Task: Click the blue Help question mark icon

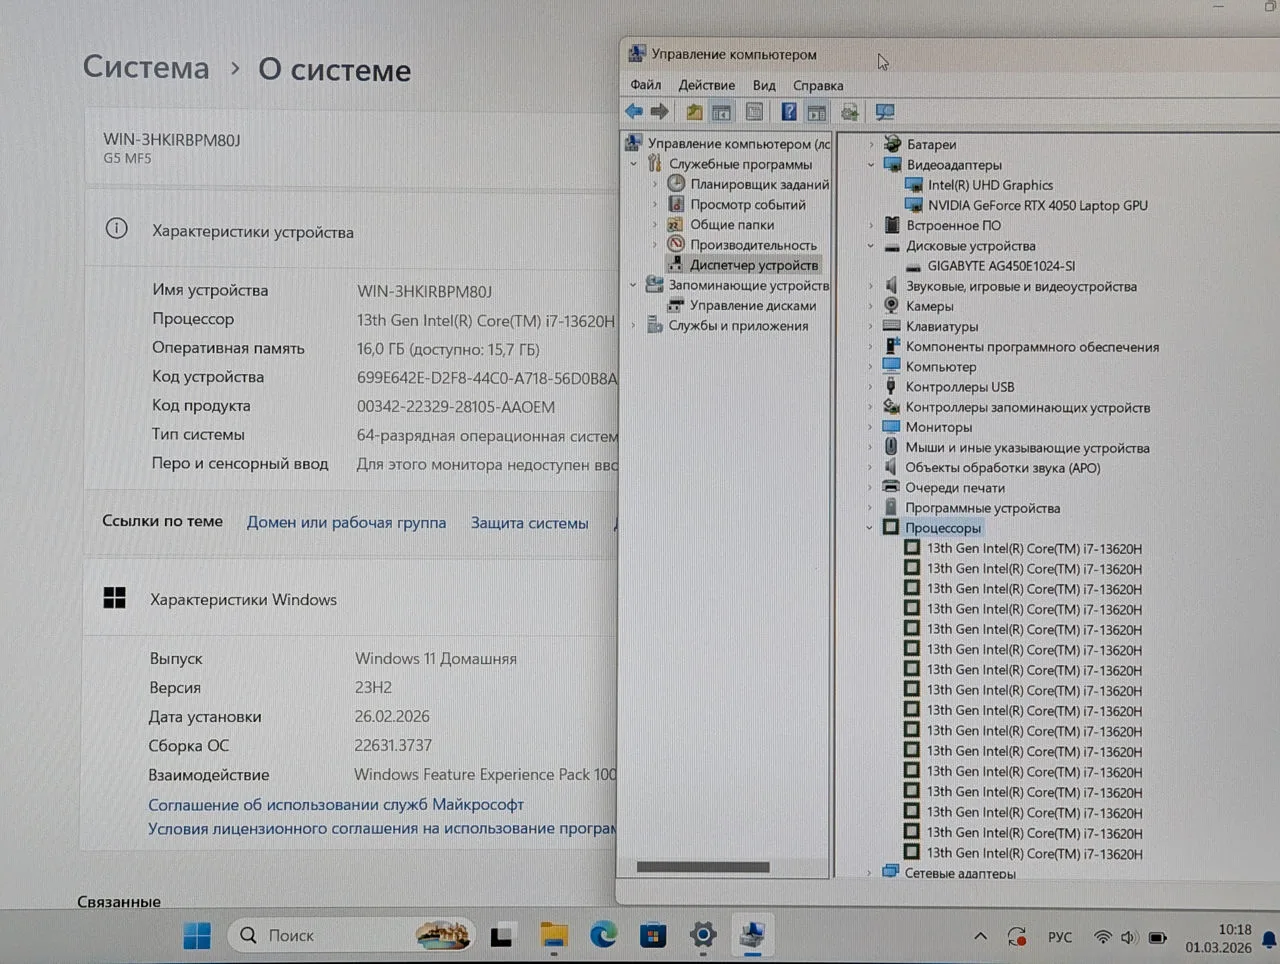Action: 789,112
